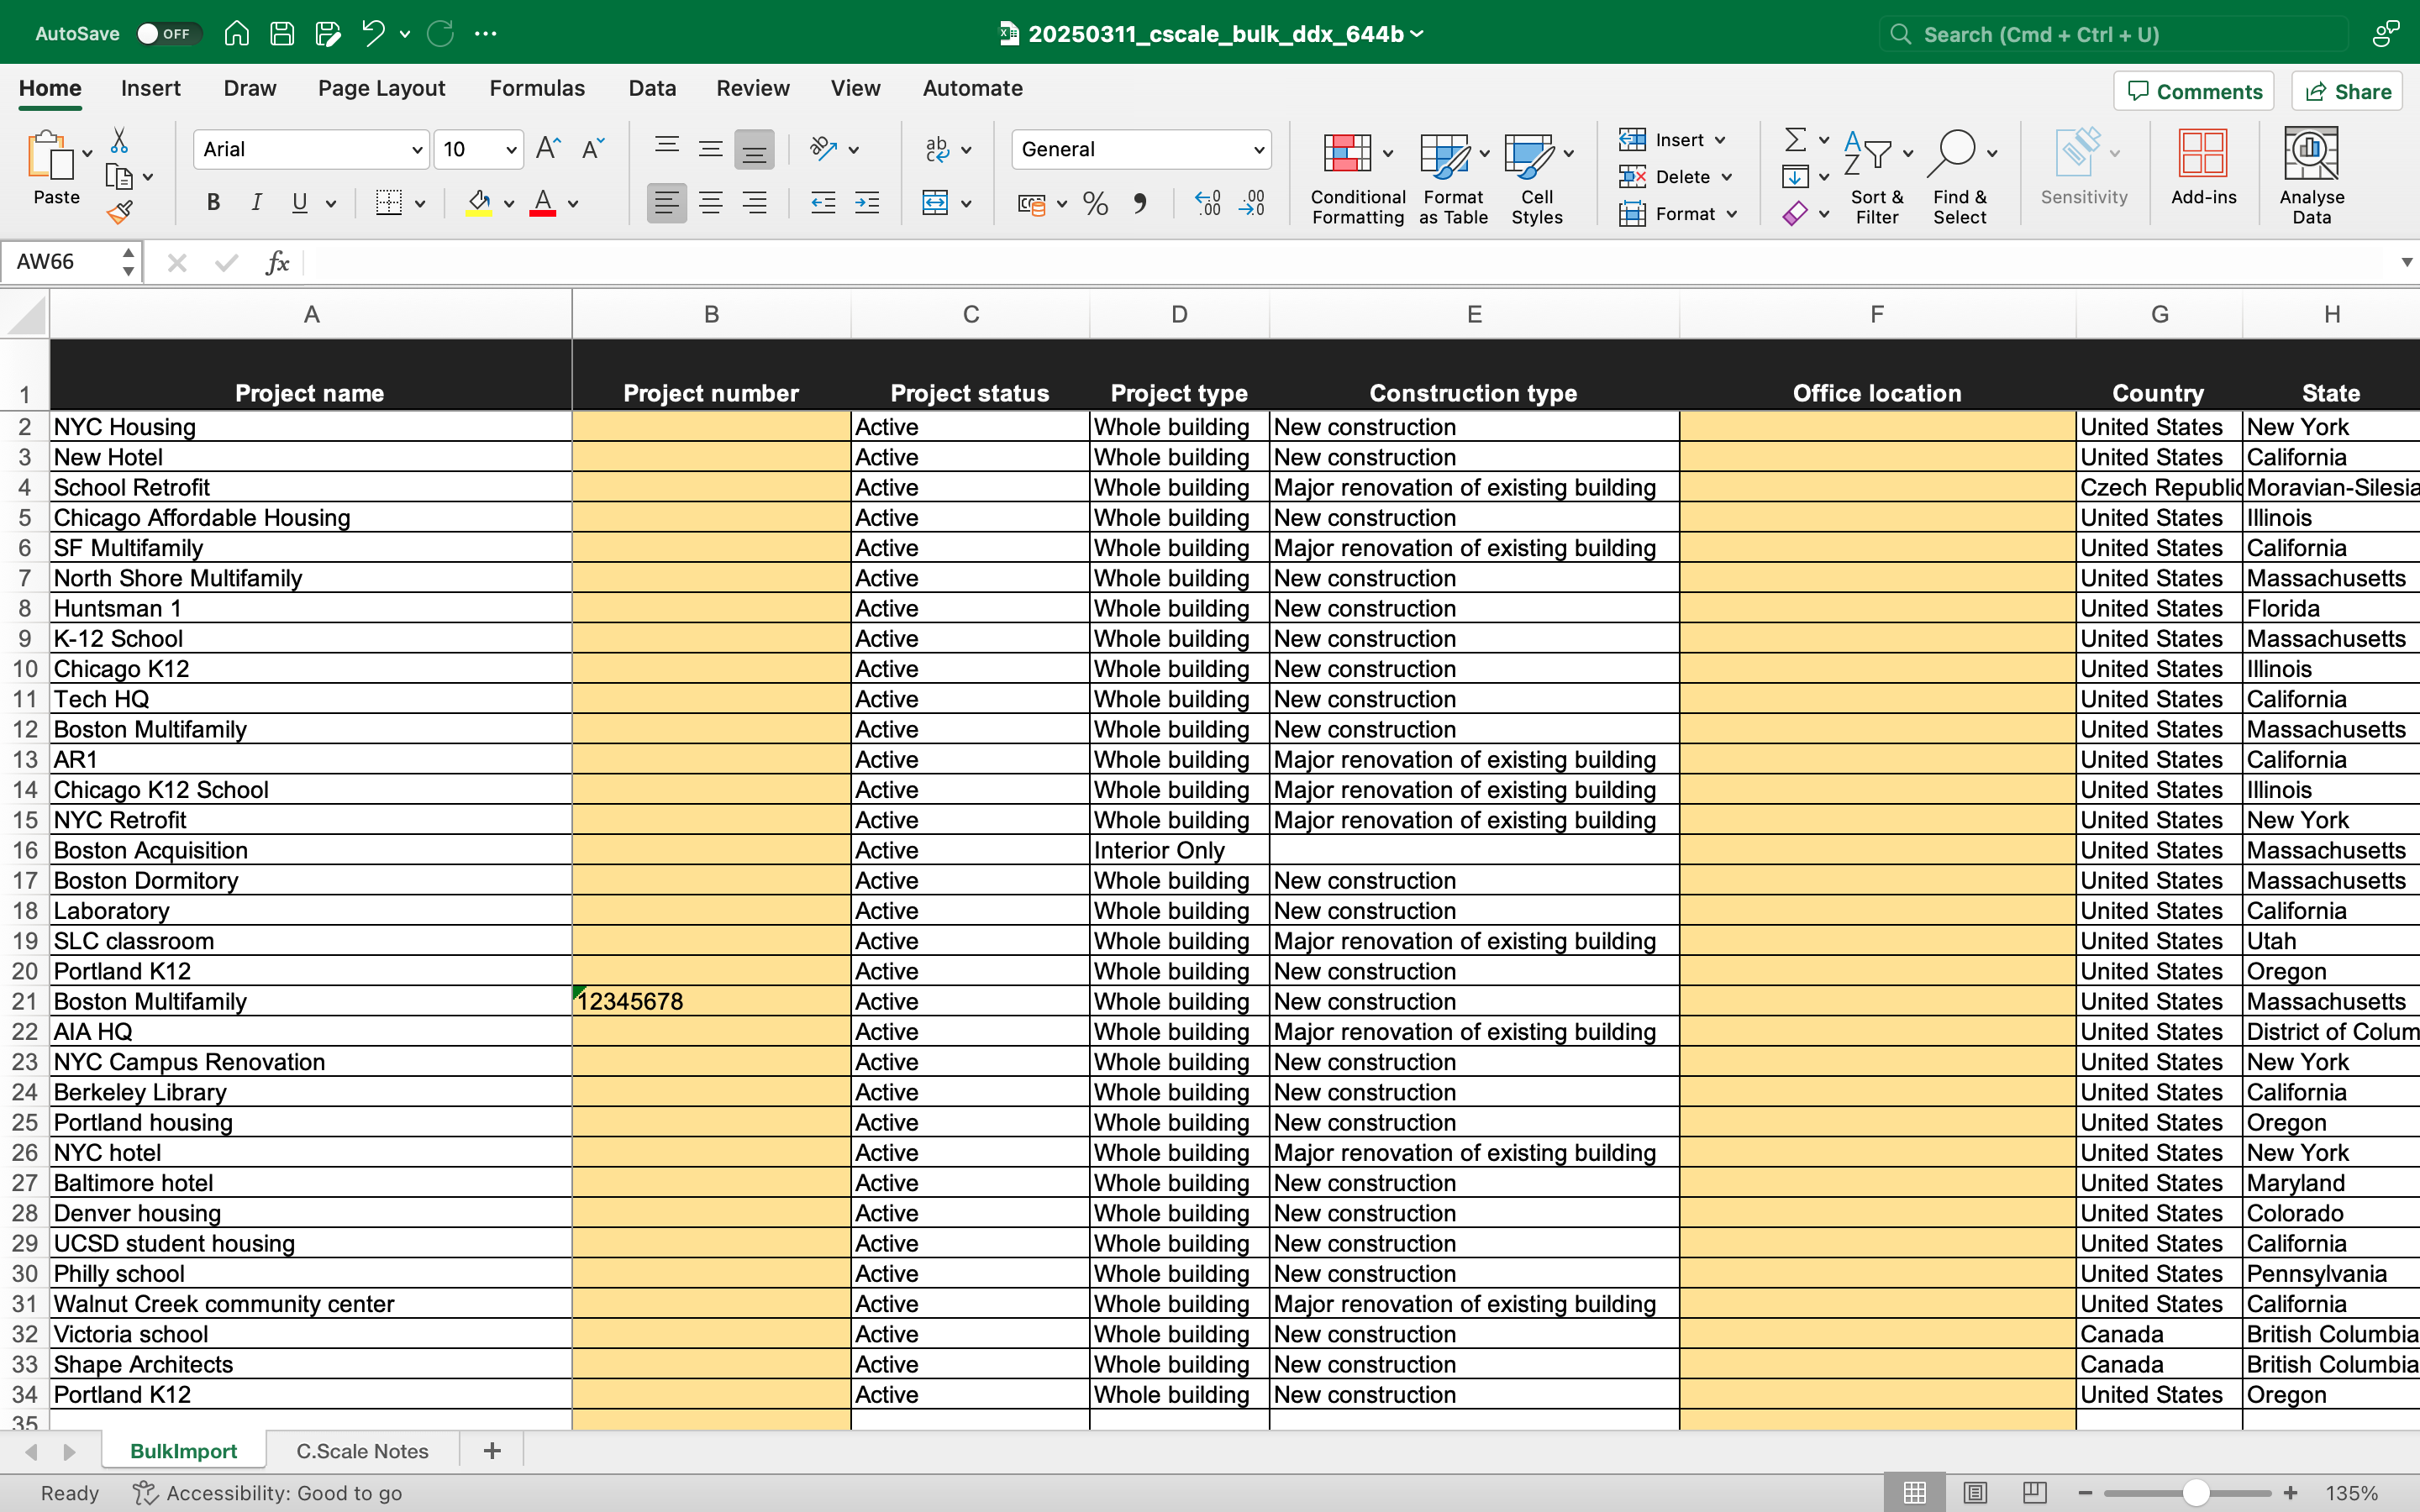Open the Data ribbon tab
Screen dimensions: 2420x1512
tap(652, 88)
